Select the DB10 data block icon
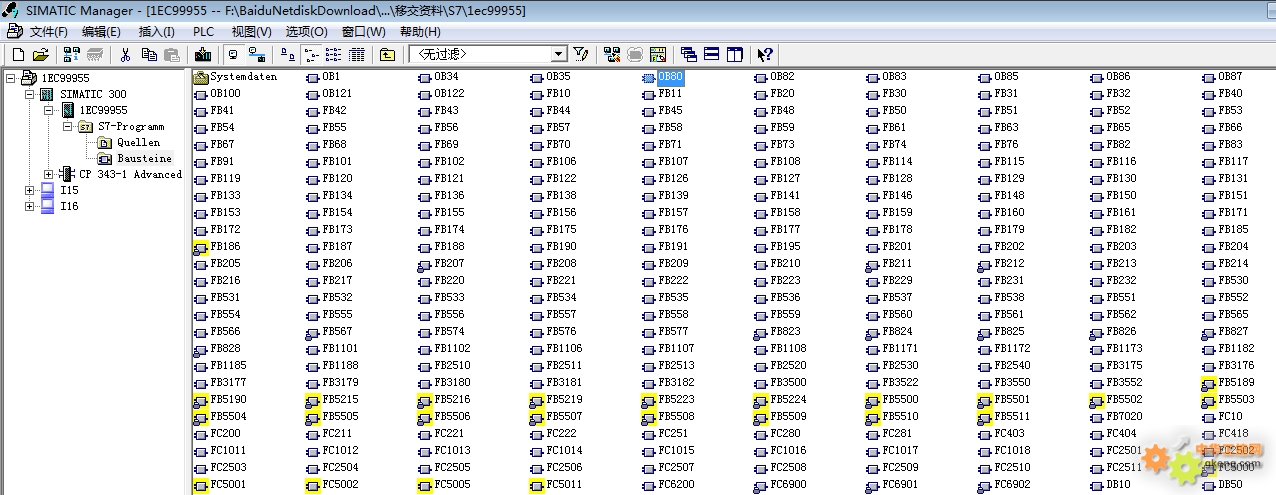 (1097, 485)
